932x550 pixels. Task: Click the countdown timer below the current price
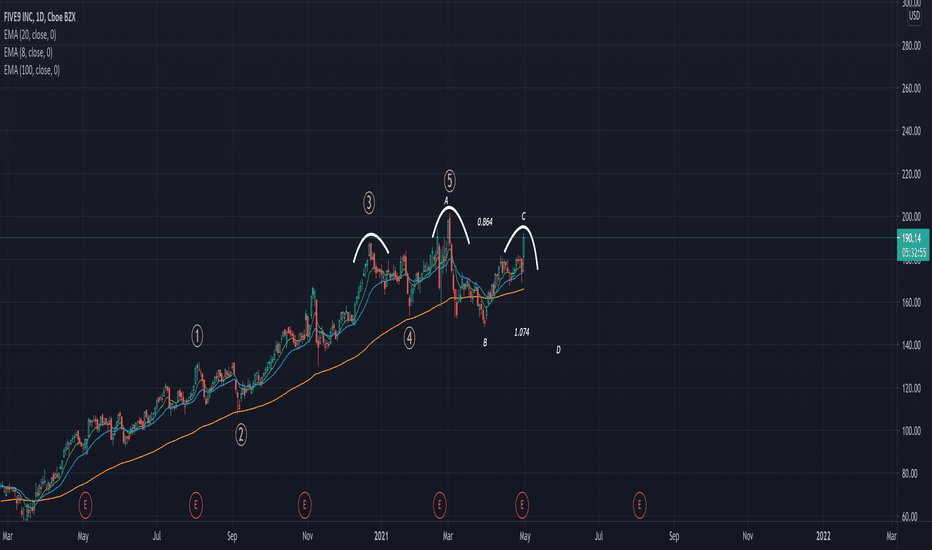pos(913,253)
